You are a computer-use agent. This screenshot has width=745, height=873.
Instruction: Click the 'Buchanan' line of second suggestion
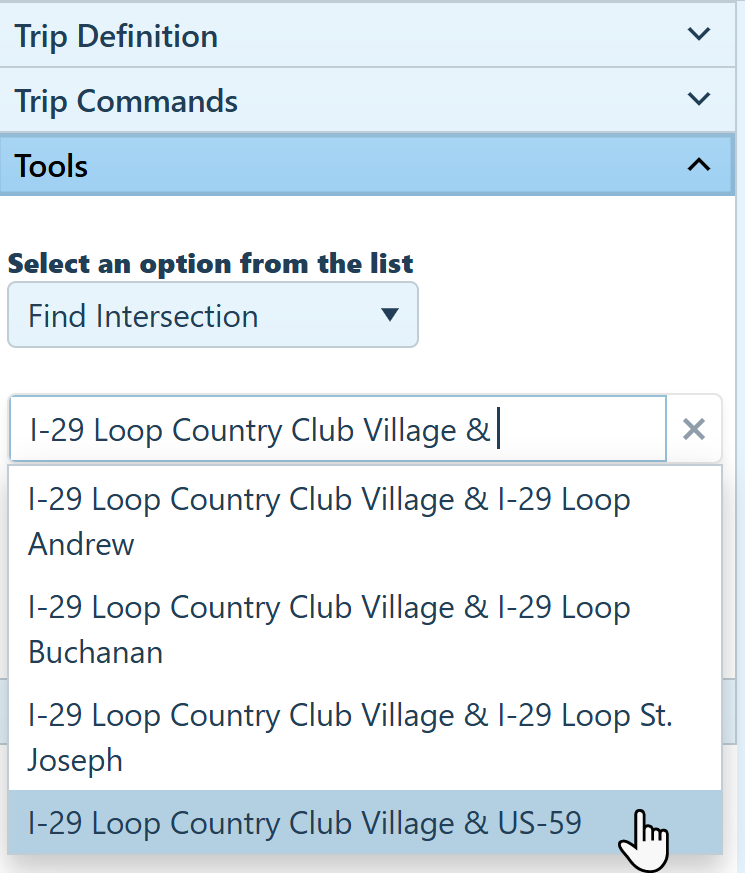coord(95,652)
